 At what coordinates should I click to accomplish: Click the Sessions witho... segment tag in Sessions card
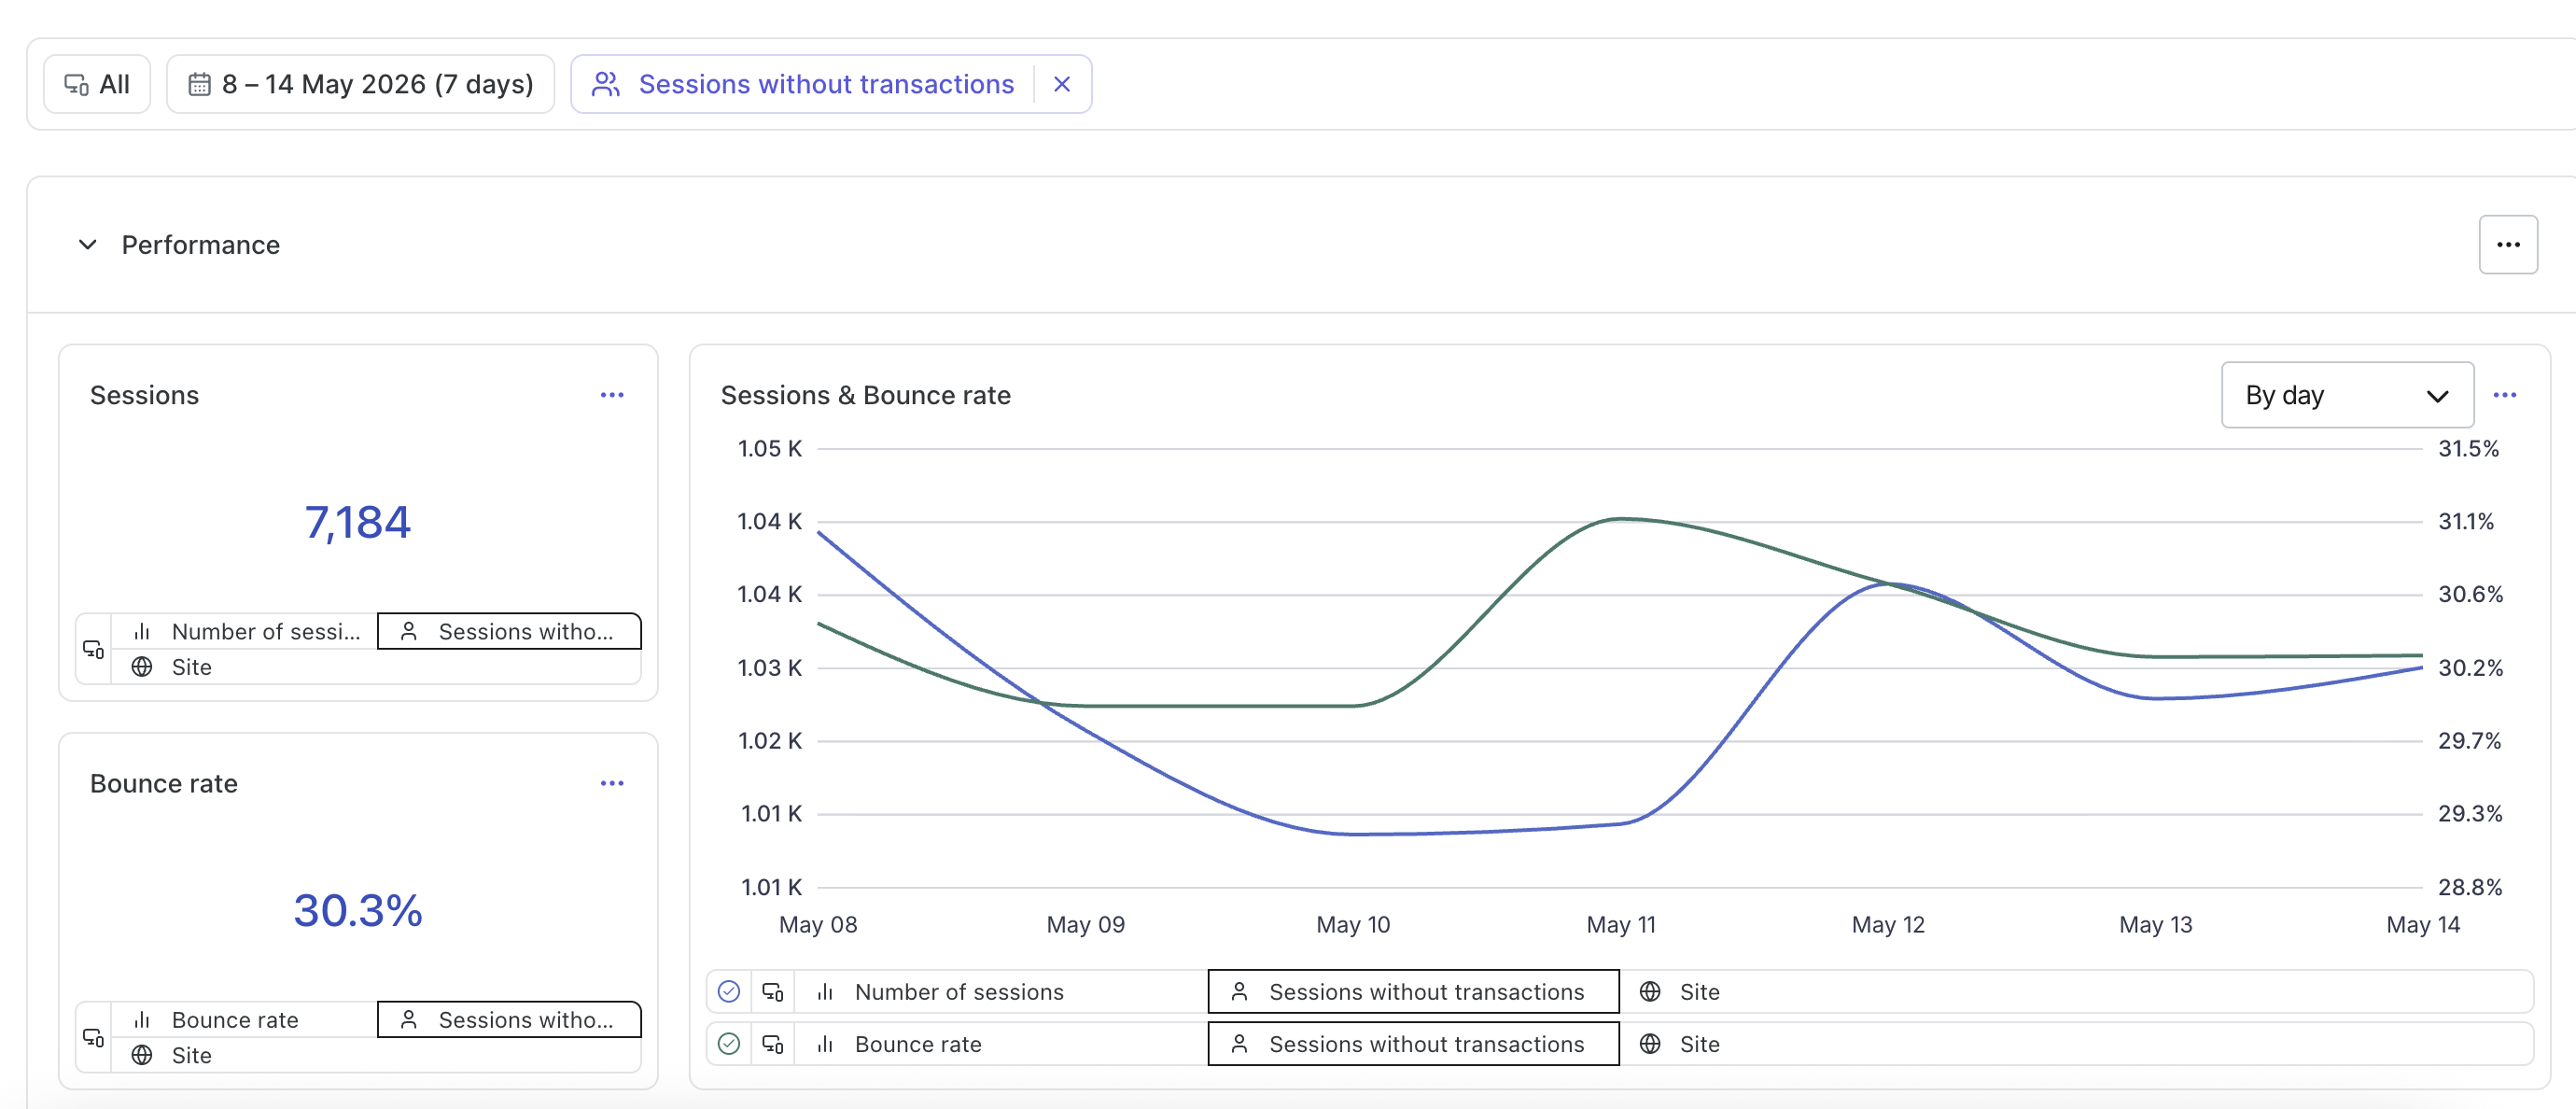tap(509, 631)
